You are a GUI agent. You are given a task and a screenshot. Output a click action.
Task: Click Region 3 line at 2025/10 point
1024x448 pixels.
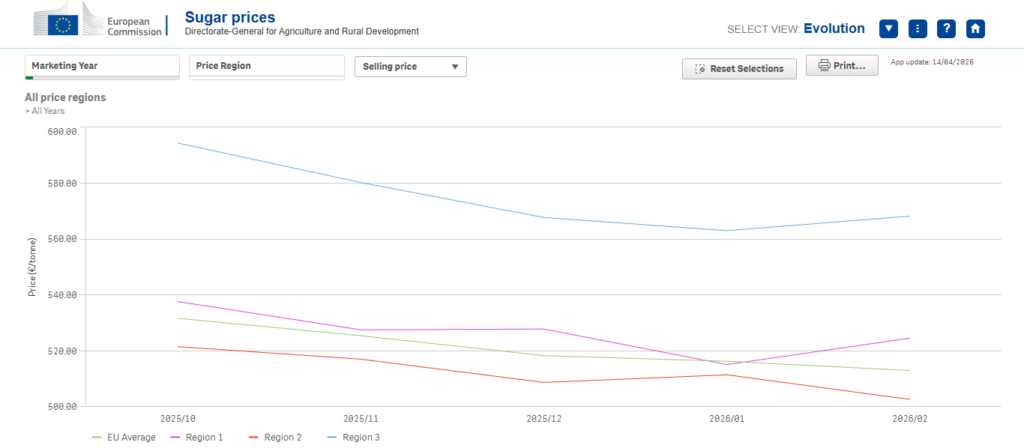pos(178,143)
